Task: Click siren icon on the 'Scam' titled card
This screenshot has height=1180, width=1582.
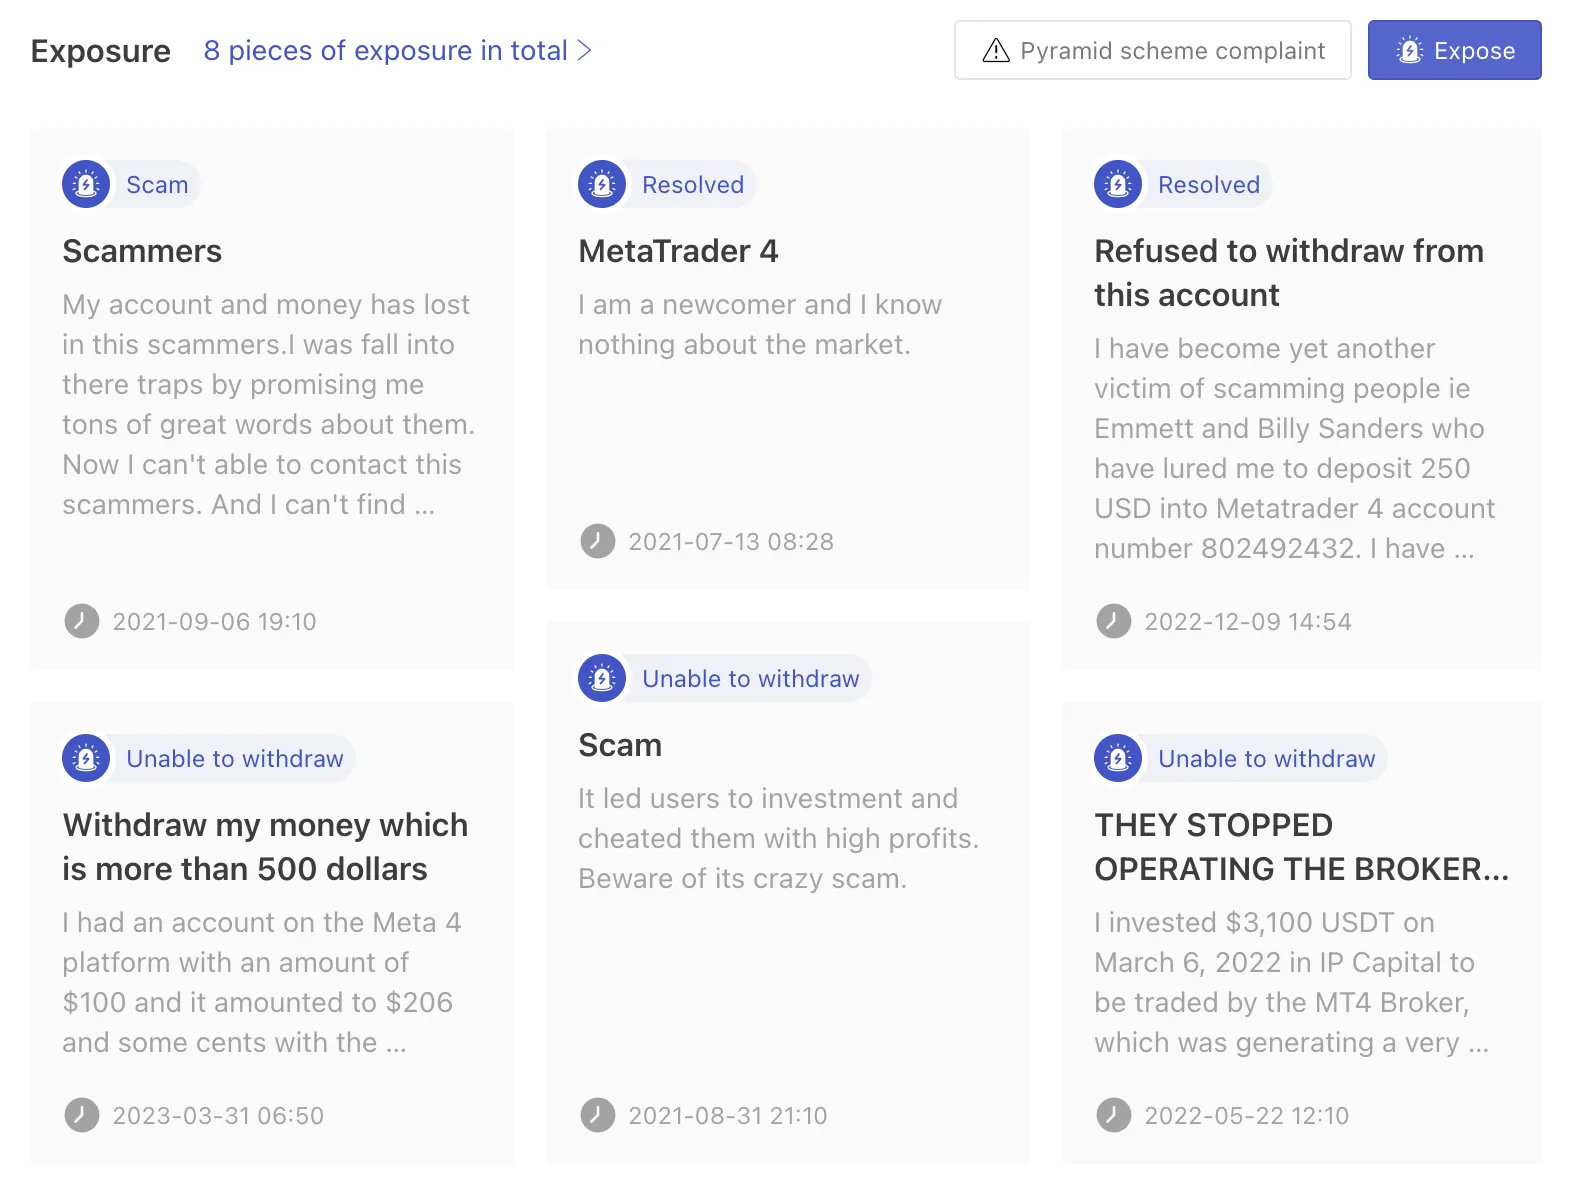Action: tap(602, 679)
